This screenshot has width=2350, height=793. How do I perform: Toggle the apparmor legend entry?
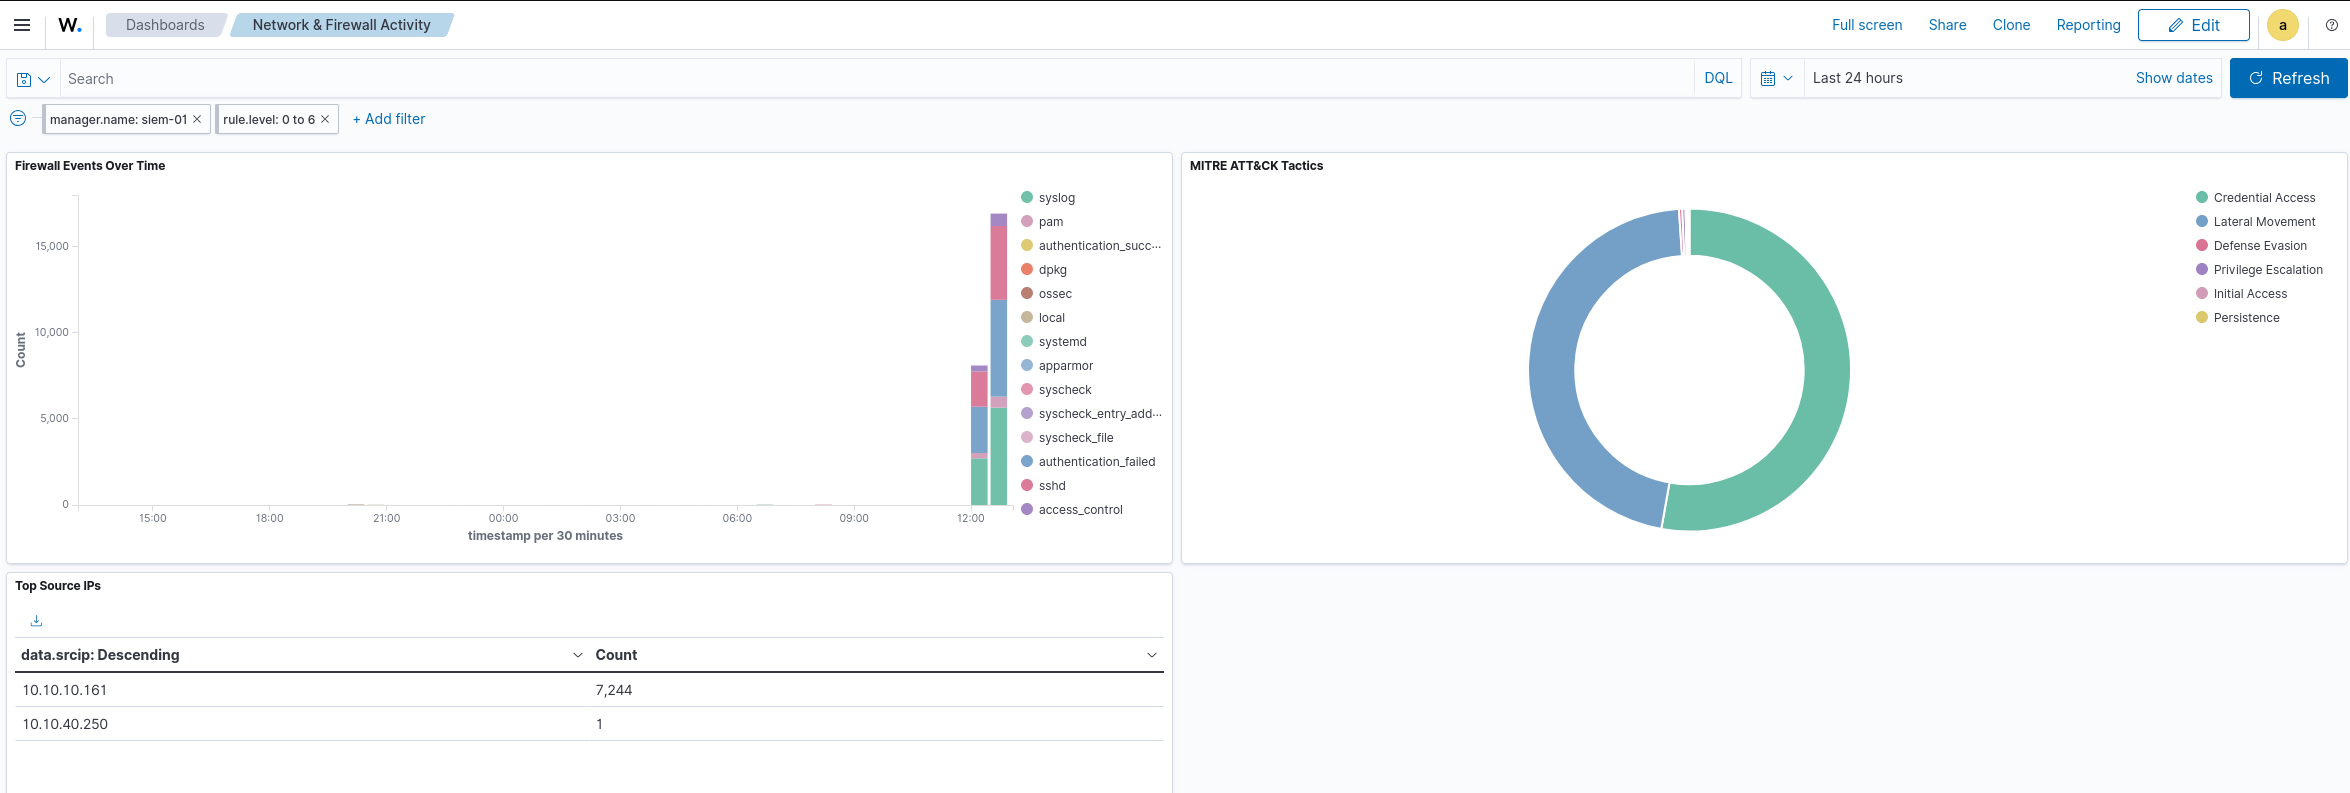coord(1066,366)
